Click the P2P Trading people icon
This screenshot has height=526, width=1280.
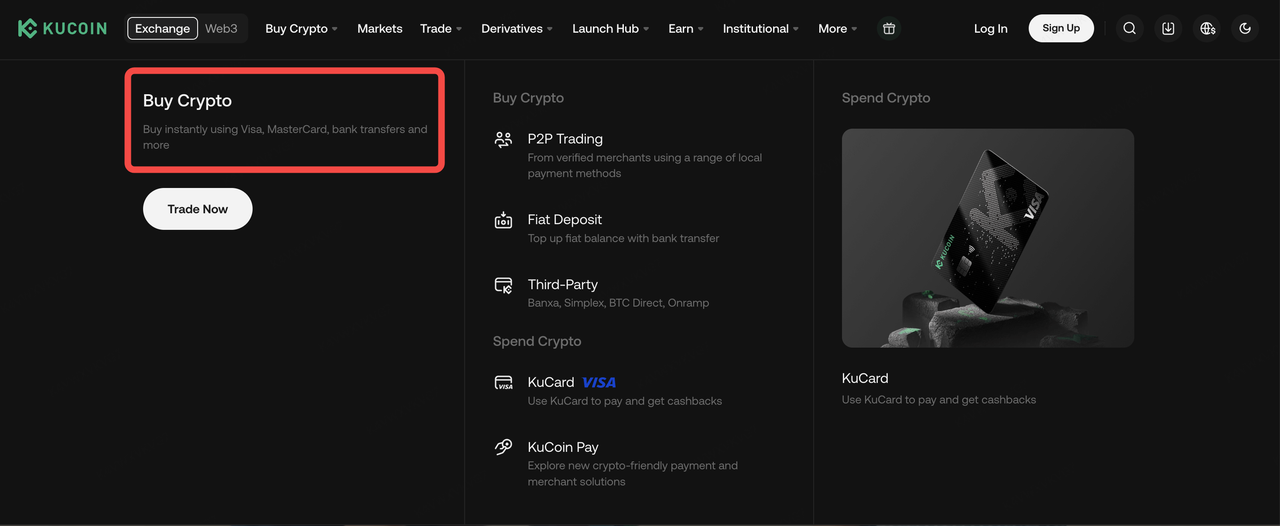tap(503, 140)
